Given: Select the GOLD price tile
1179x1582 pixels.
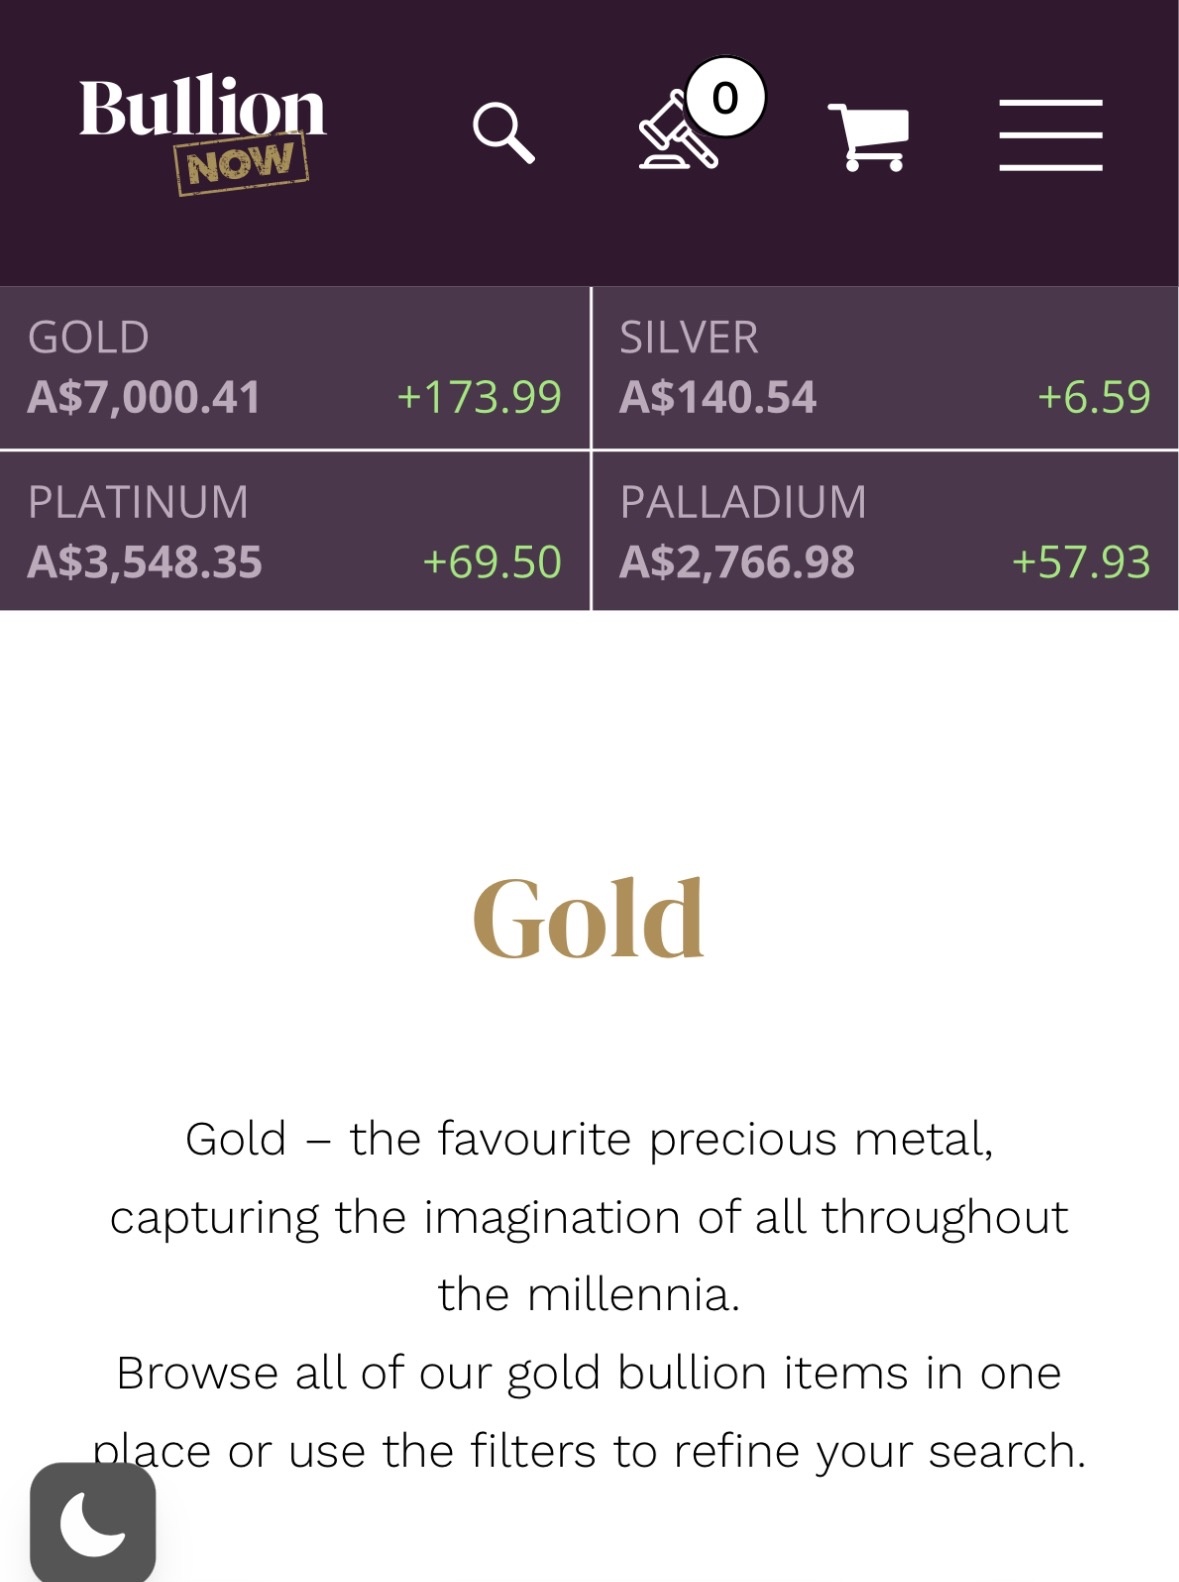Looking at the screenshot, I should point(295,366).
